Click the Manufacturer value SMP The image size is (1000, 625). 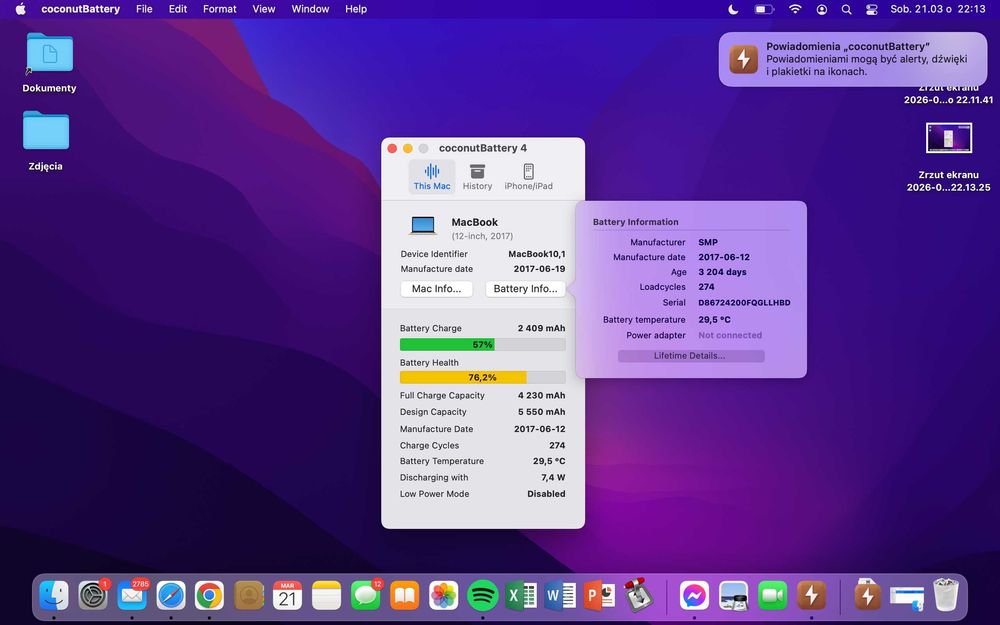click(x=708, y=242)
